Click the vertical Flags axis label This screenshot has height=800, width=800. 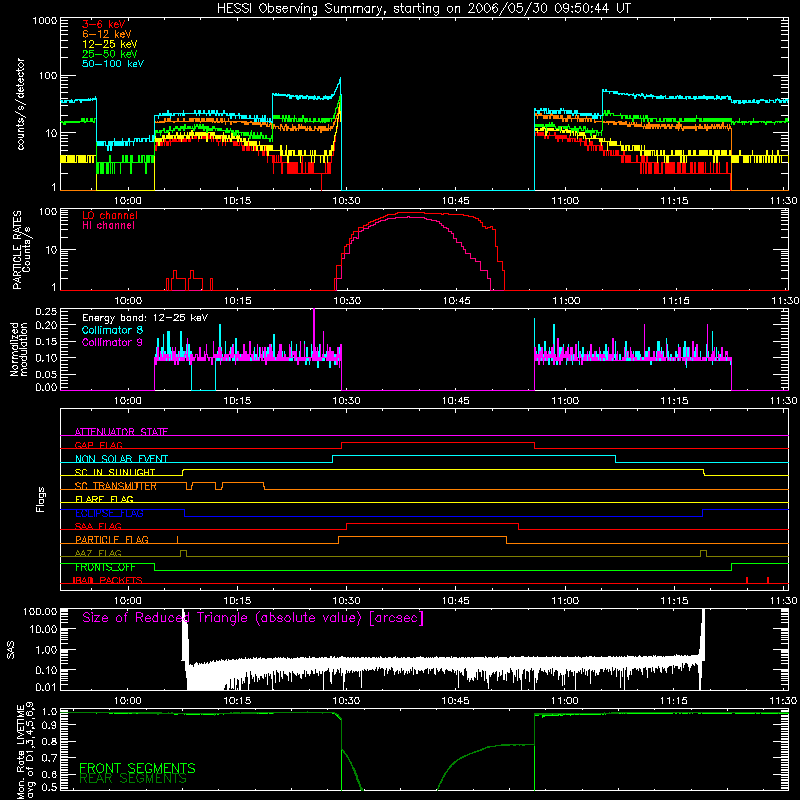[x=41, y=499]
